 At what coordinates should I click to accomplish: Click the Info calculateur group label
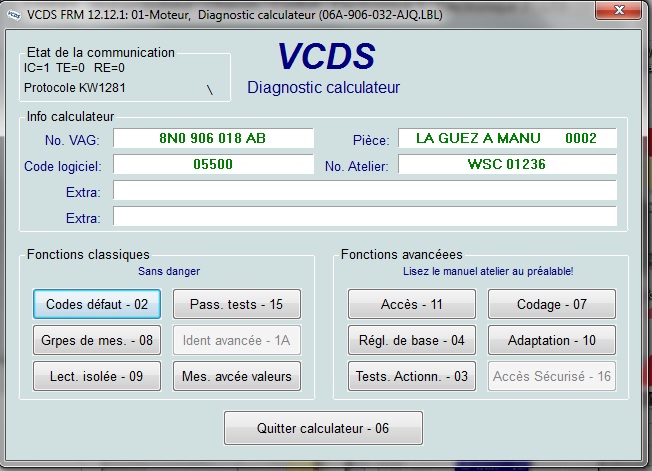click(x=70, y=116)
